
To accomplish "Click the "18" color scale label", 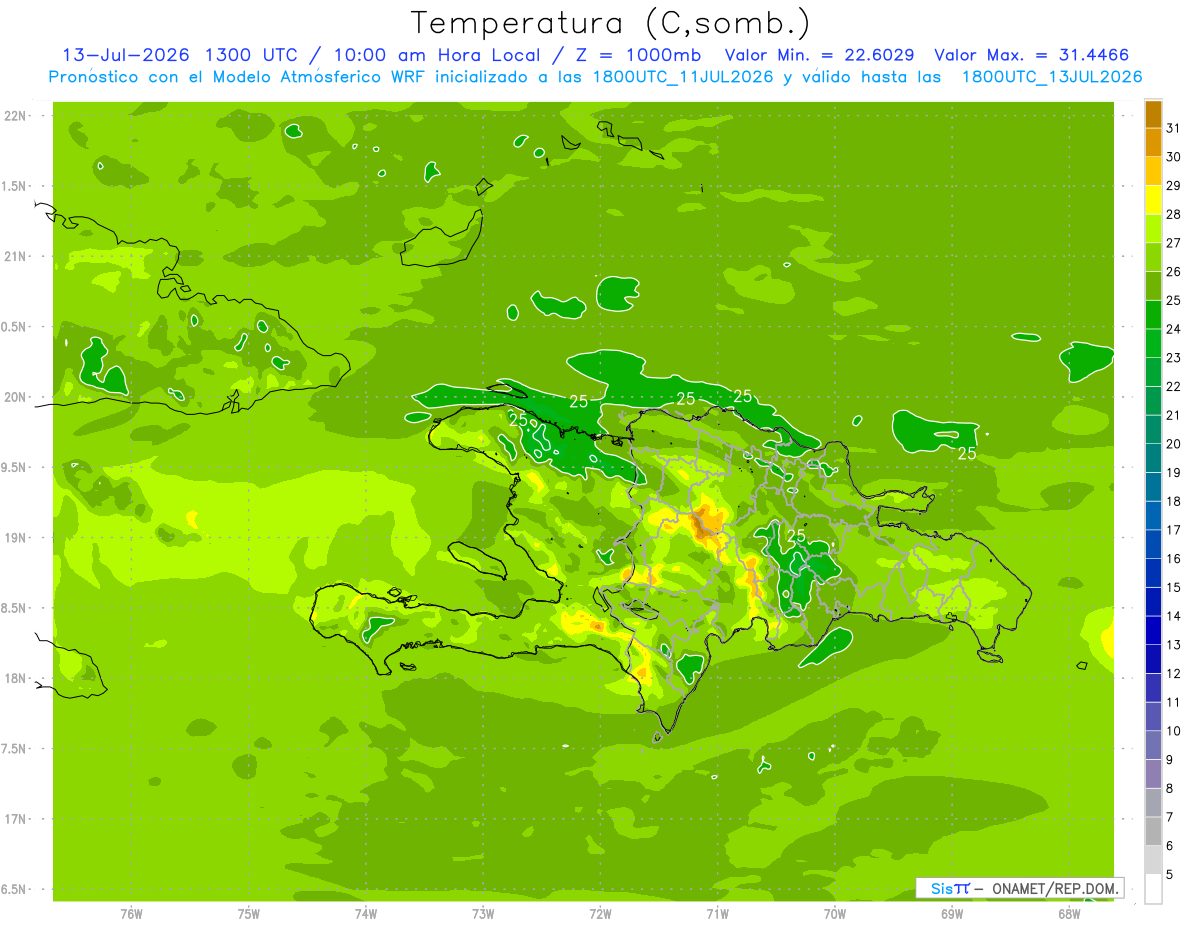I will point(1174,501).
